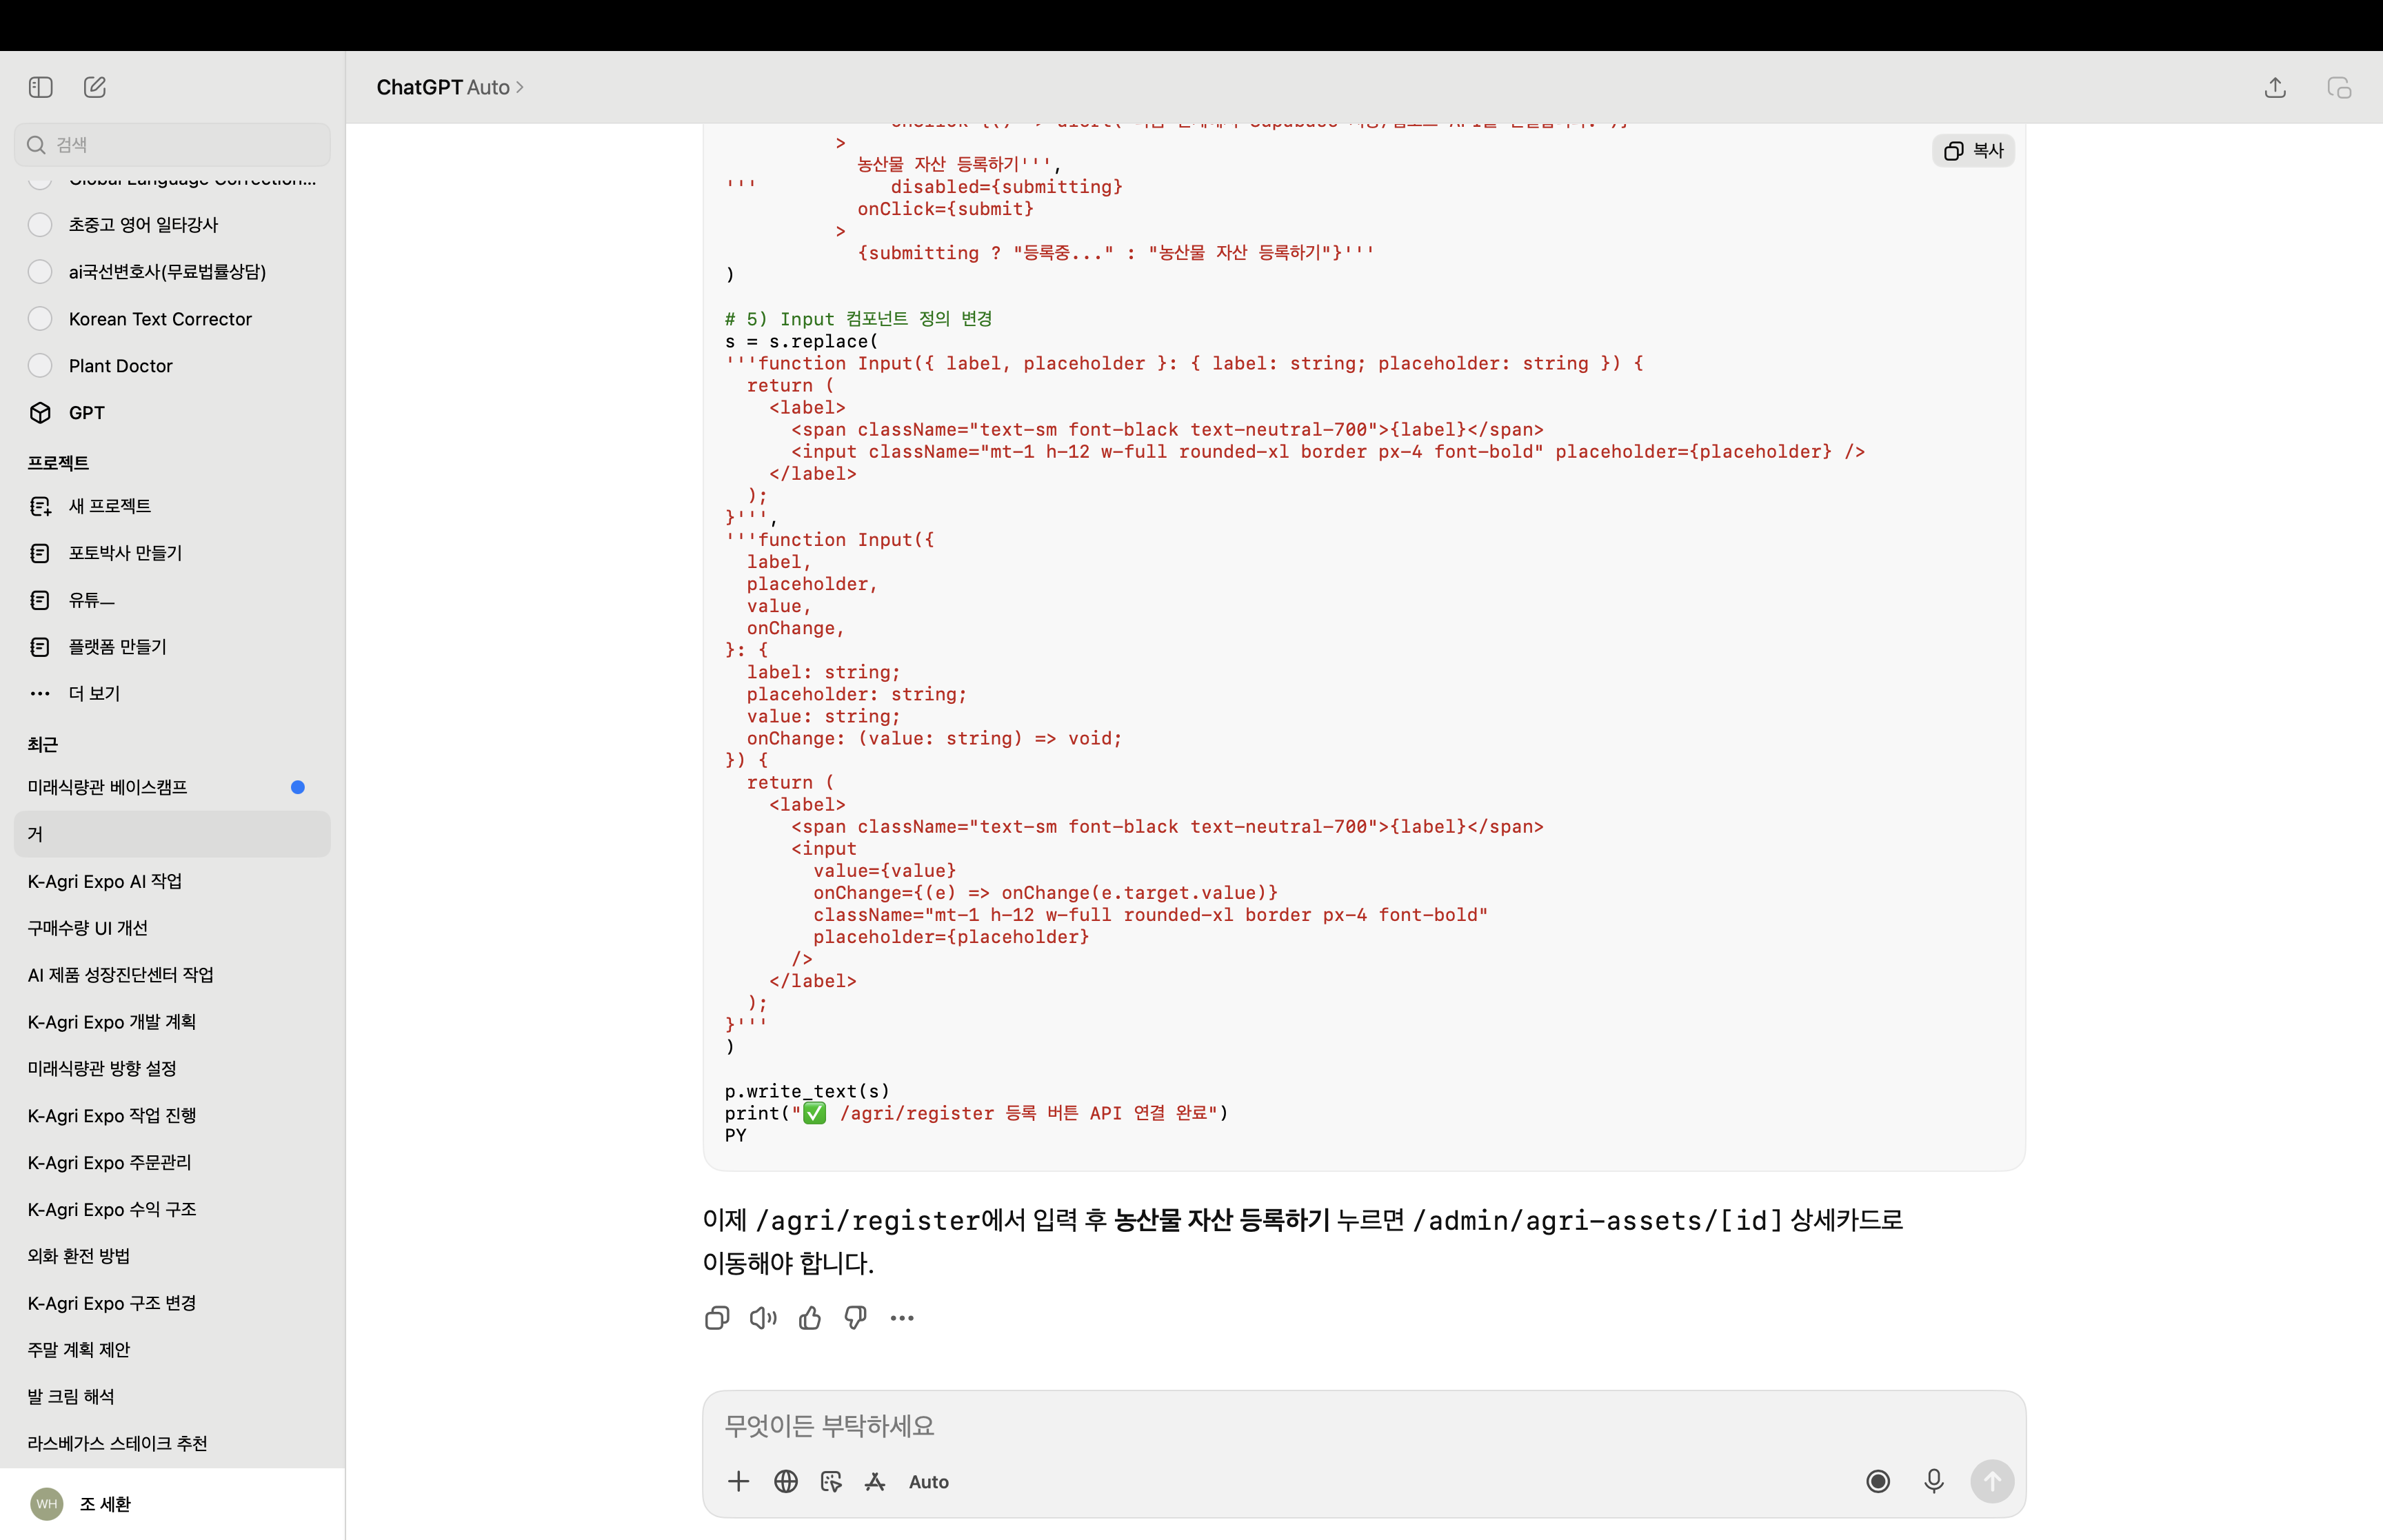The height and width of the screenshot is (1540, 2383).
Task: Open the companion window icon
Action: tap(2339, 87)
